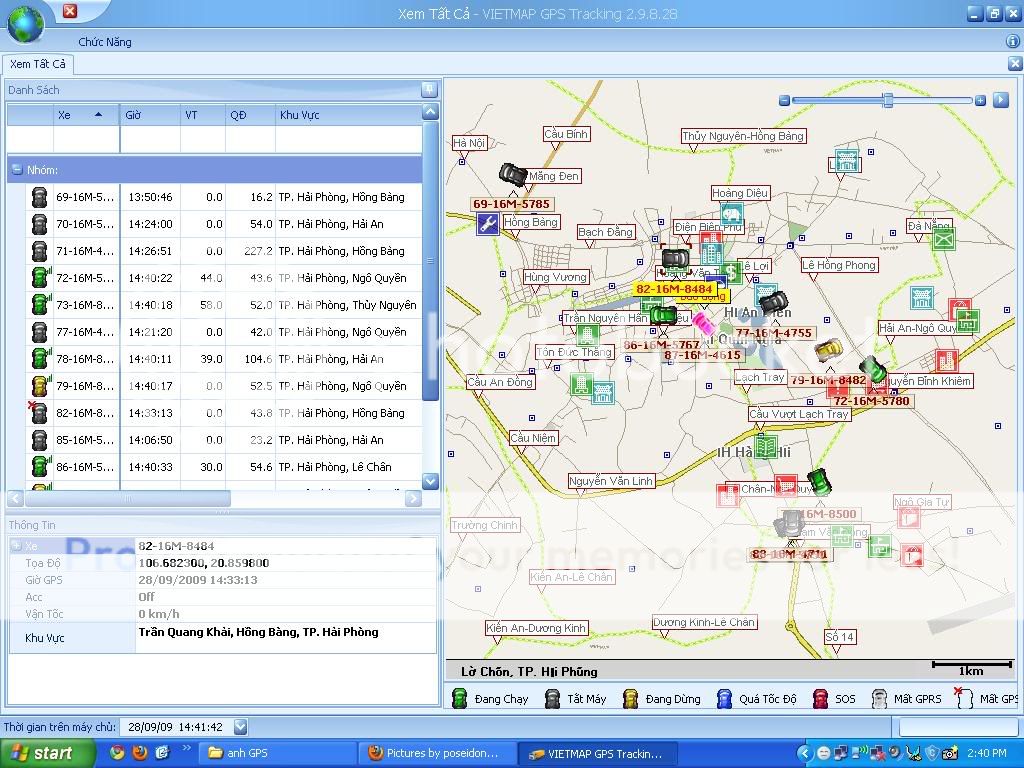Click the globe application icon in title bar
Viewport: 1024px width, 768px height.
tap(25, 22)
